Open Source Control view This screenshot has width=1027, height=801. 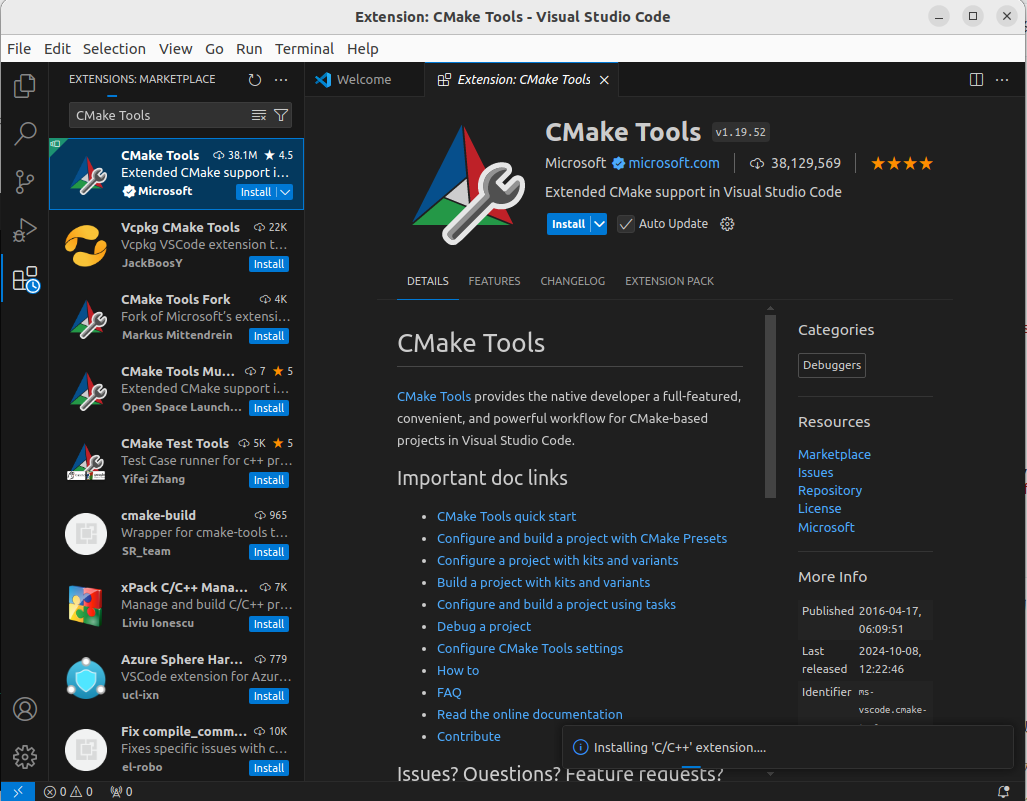point(25,181)
